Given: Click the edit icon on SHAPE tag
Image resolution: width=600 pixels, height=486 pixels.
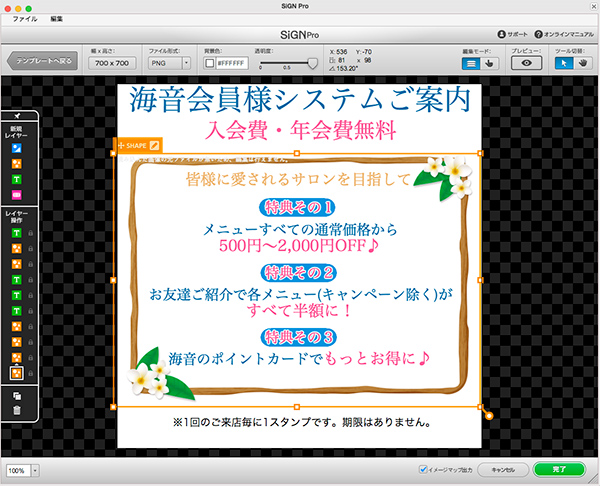Looking at the screenshot, I should (155, 146).
